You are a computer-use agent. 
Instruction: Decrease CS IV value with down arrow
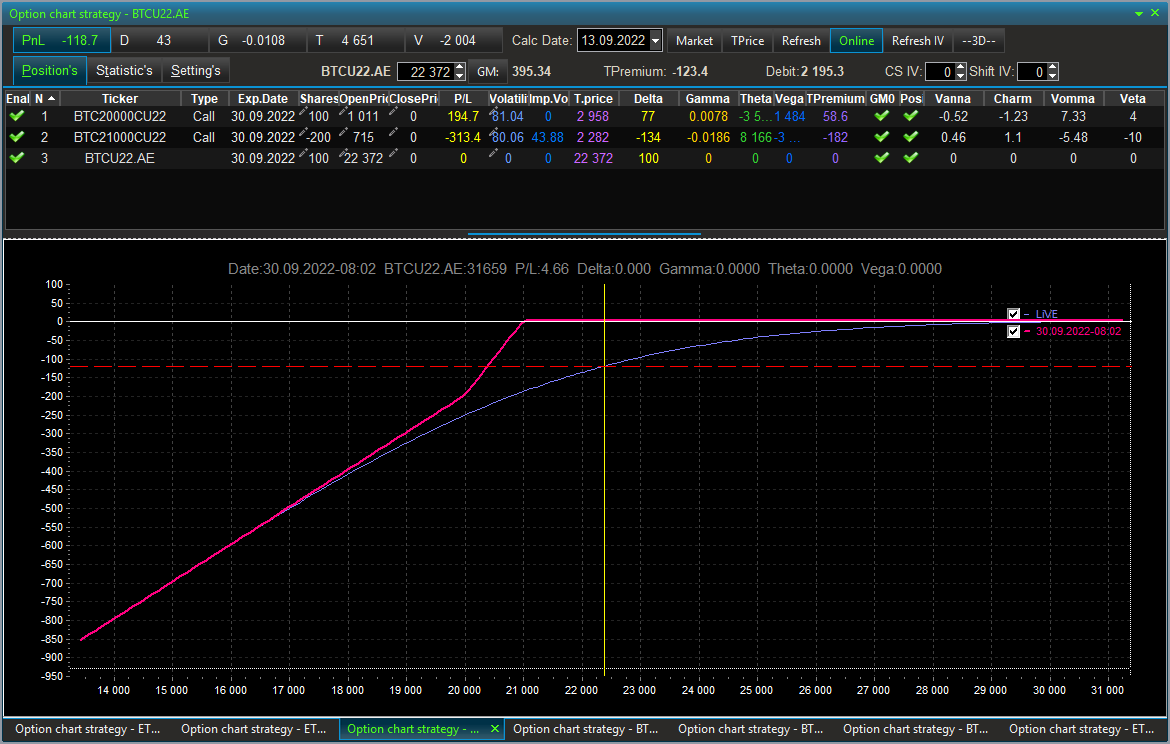coord(960,76)
